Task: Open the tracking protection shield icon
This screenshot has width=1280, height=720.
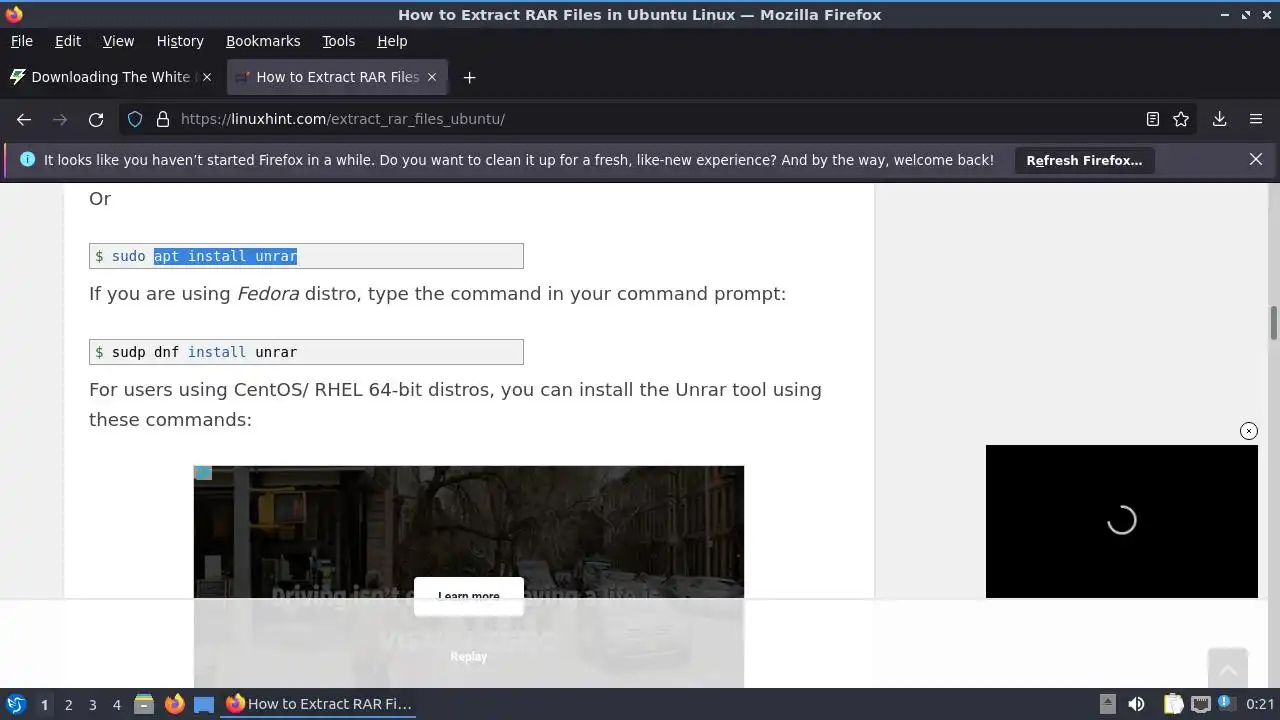Action: 135,119
